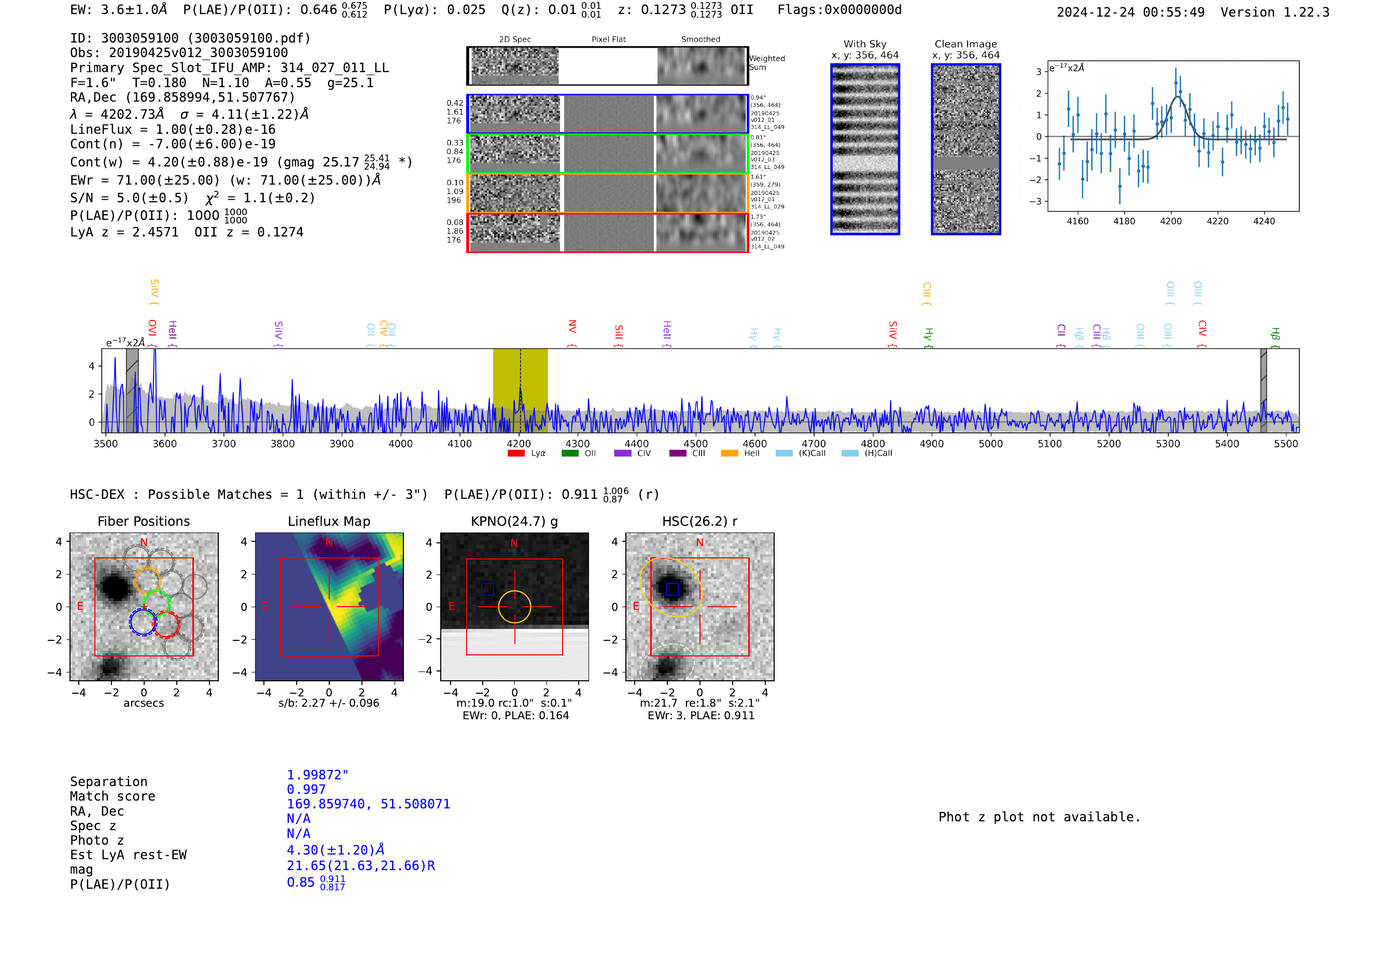
Task: Open the HSC(26.2) r image panel
Action: pos(700,607)
